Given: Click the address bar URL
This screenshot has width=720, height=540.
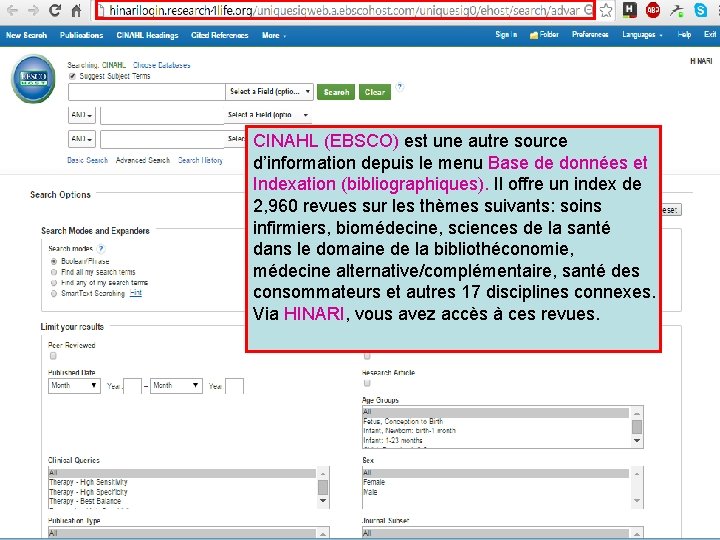Looking at the screenshot, I should 345,10.
